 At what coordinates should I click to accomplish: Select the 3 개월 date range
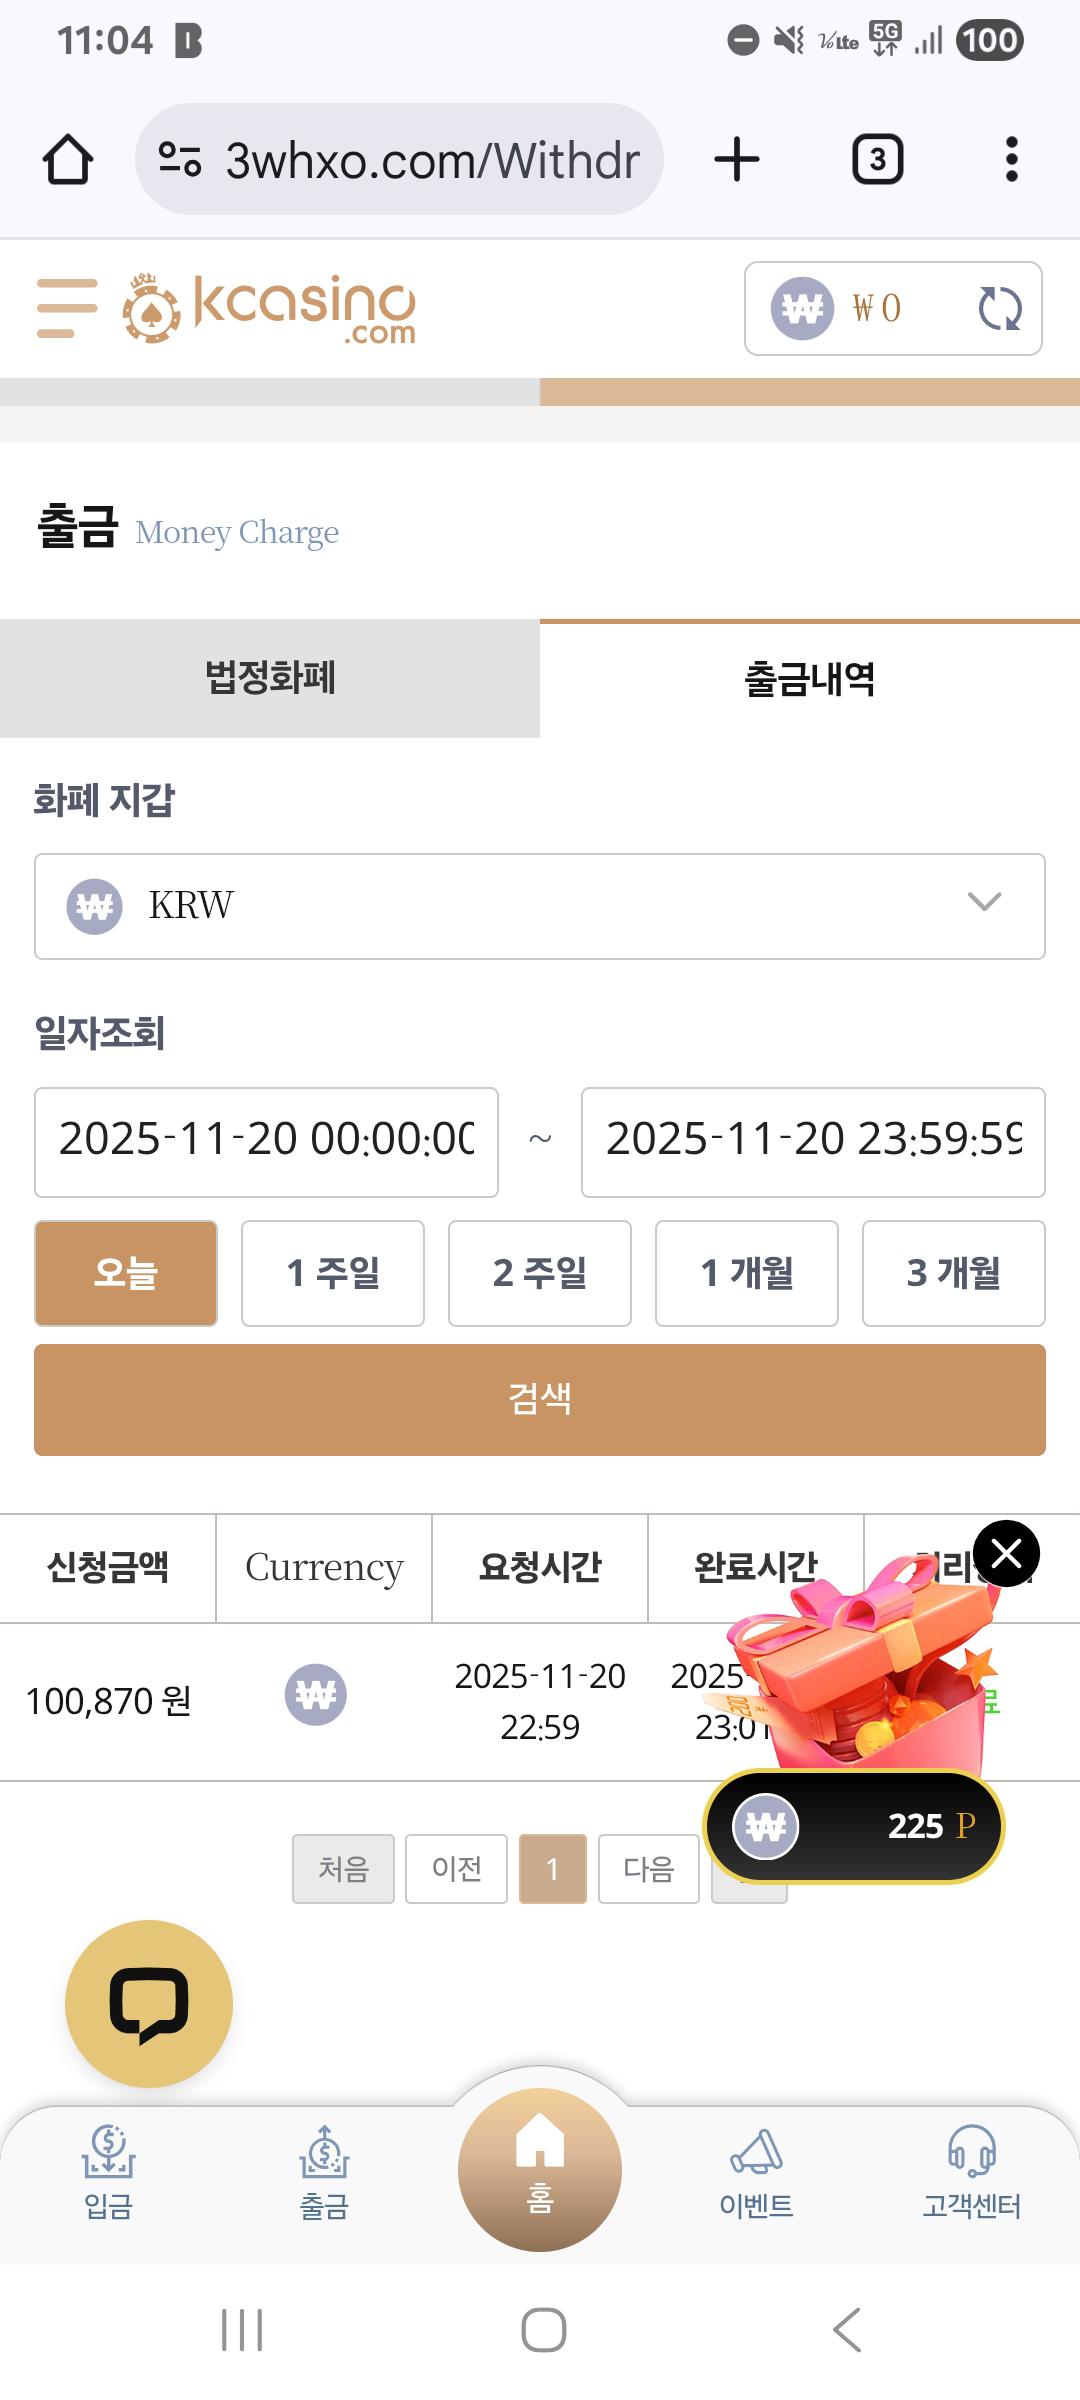pos(953,1273)
